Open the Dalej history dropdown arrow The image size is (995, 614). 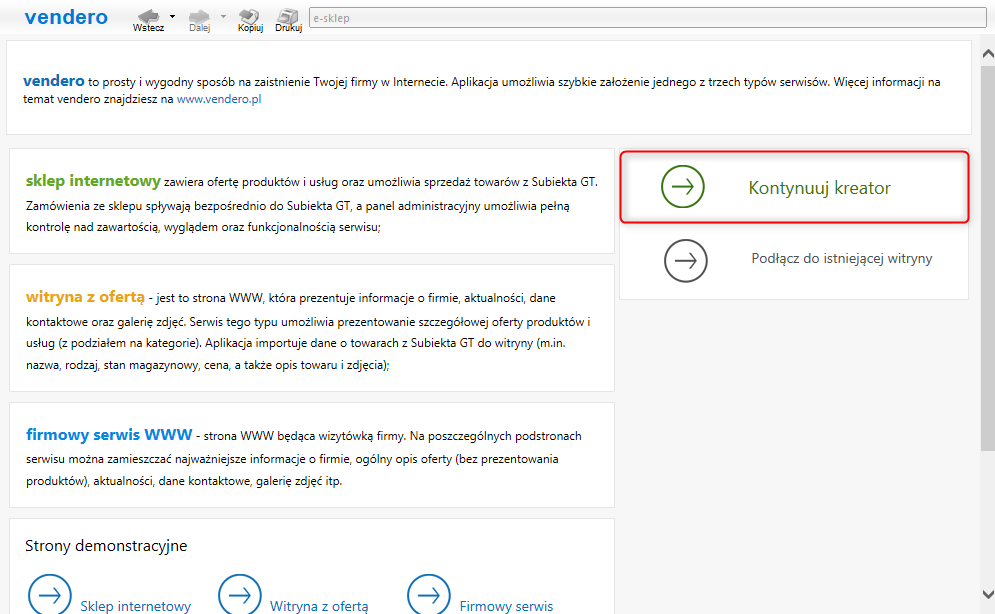(x=223, y=16)
